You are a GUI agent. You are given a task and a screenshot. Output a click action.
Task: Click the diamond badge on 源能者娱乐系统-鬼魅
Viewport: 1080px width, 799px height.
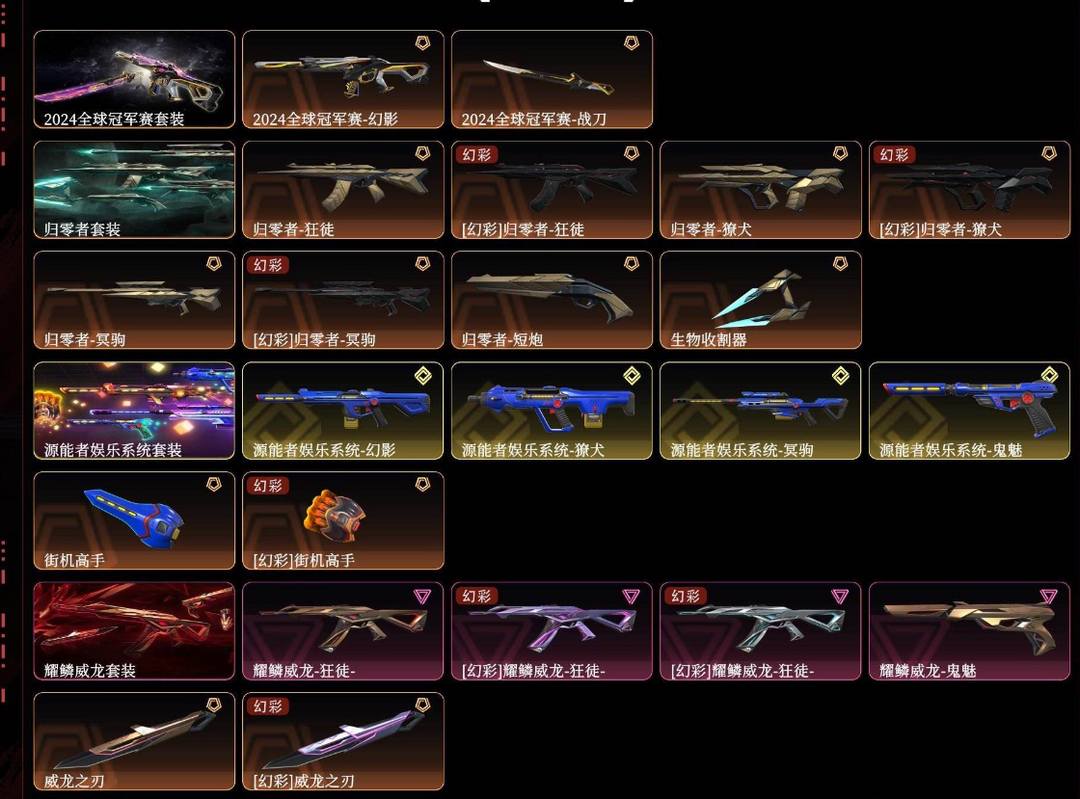(x=1048, y=375)
